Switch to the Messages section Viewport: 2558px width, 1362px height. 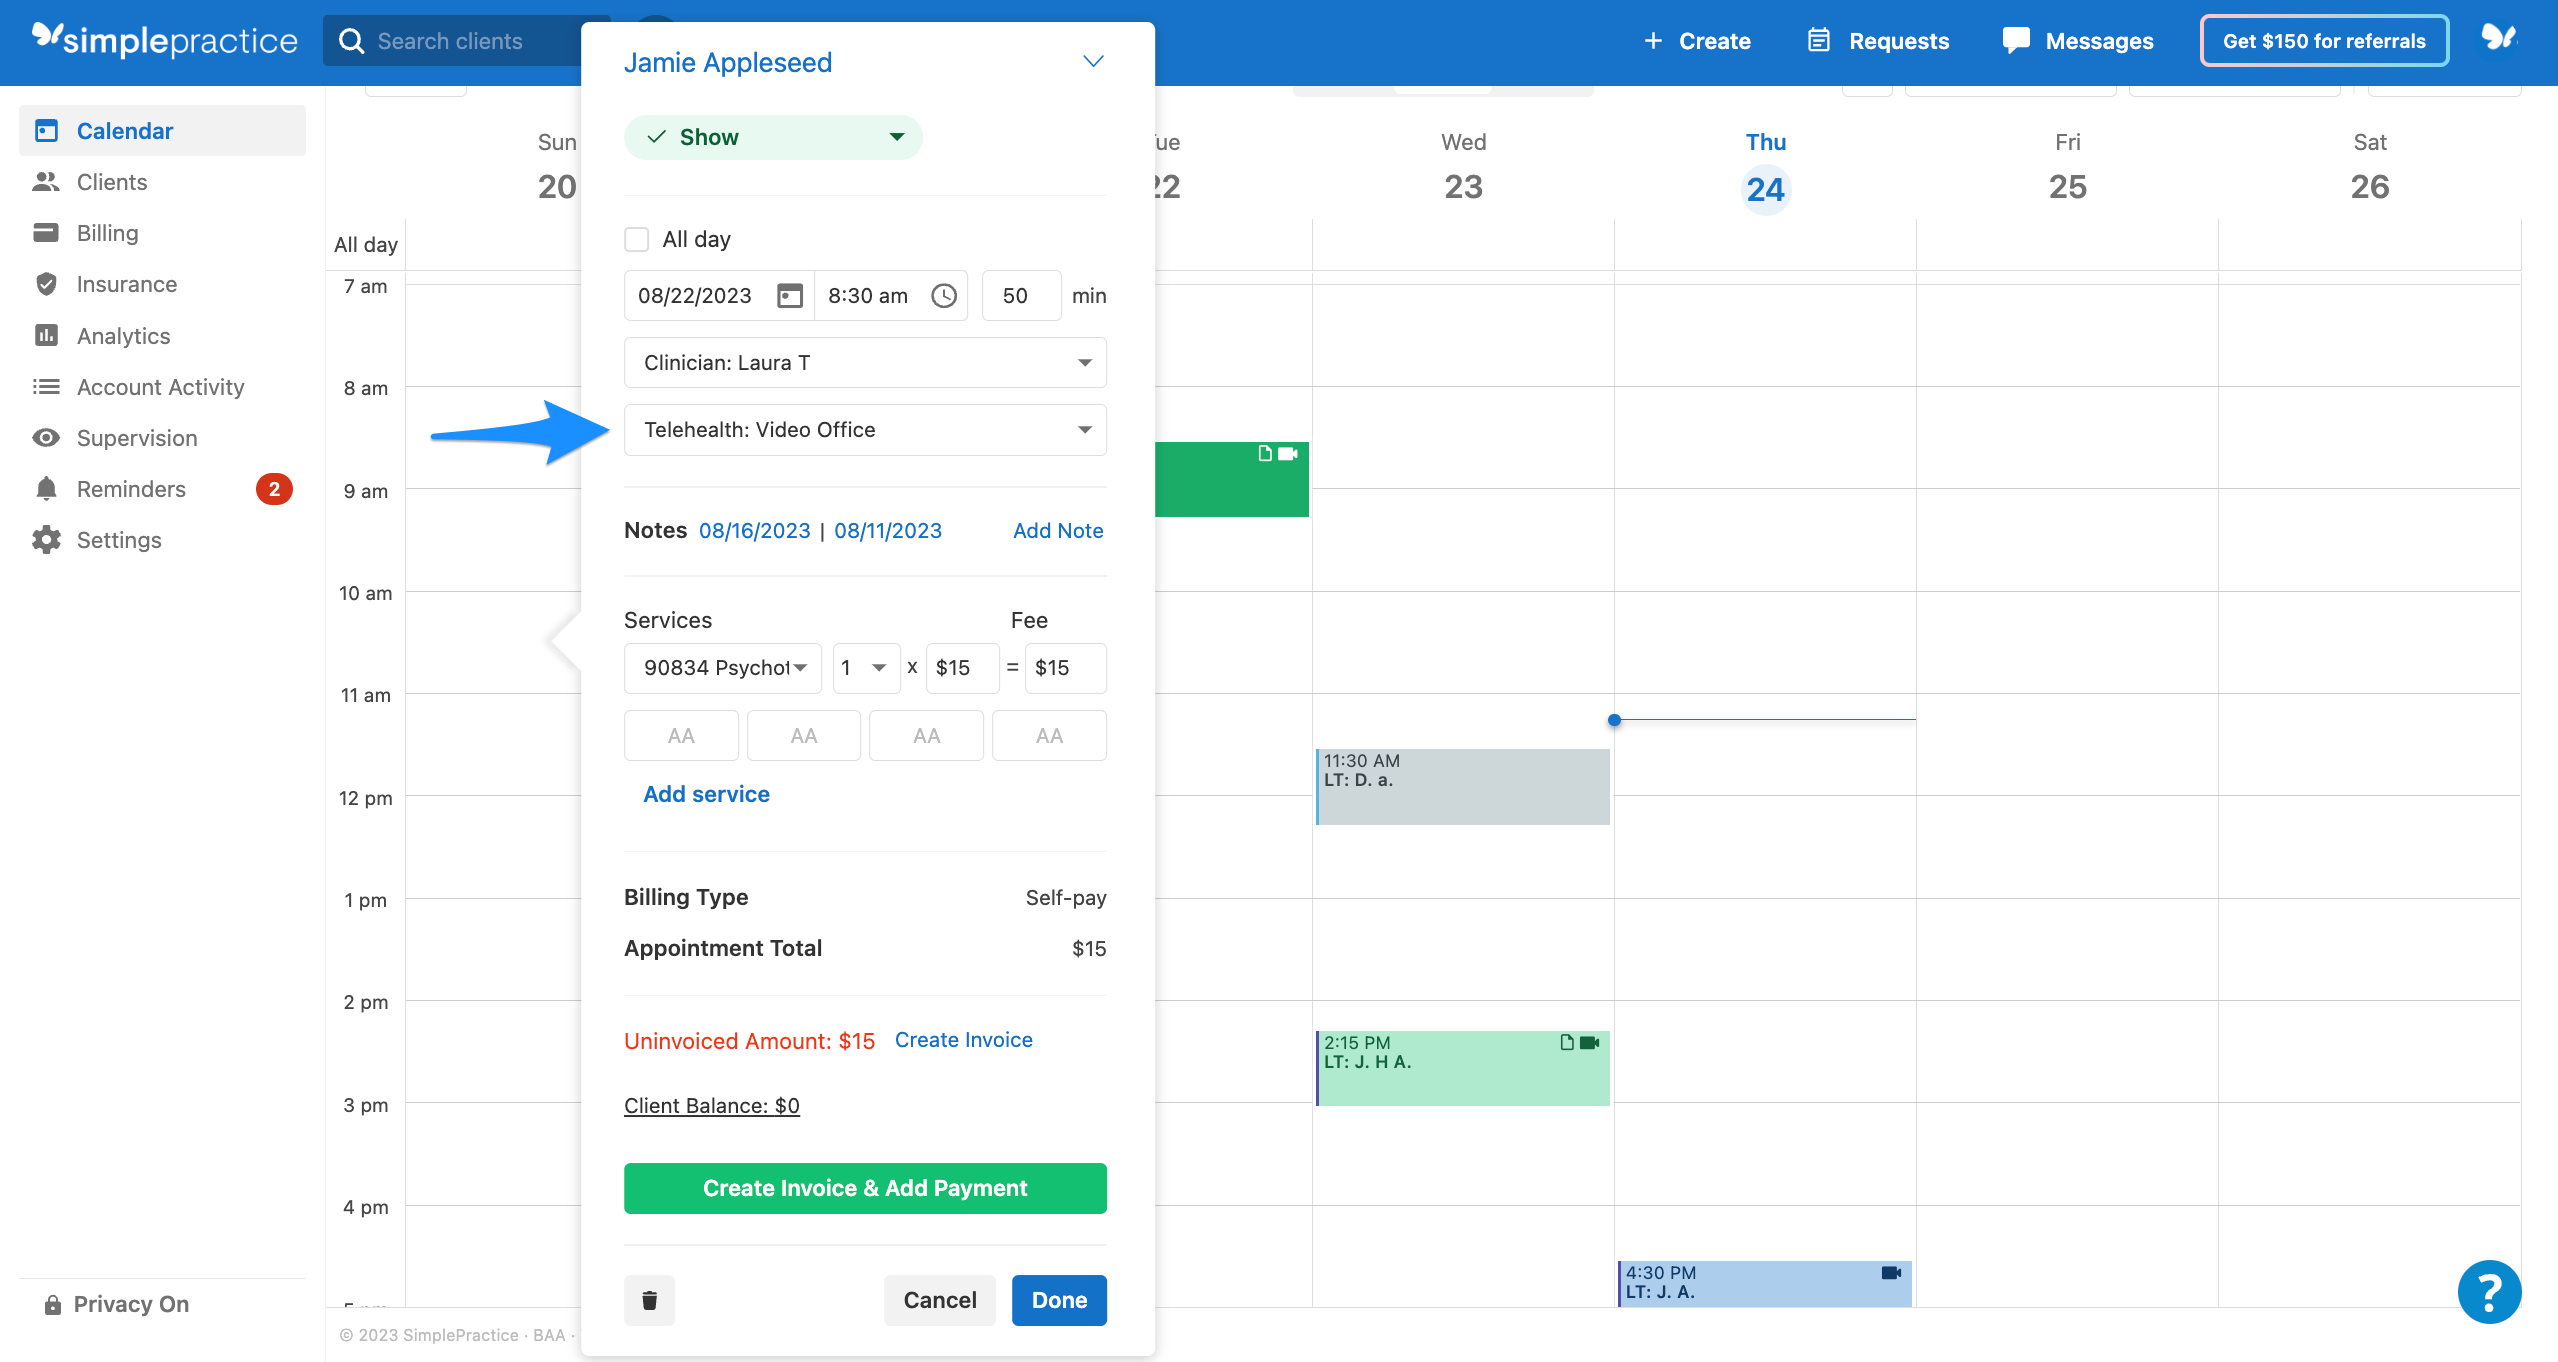[x=2077, y=41]
